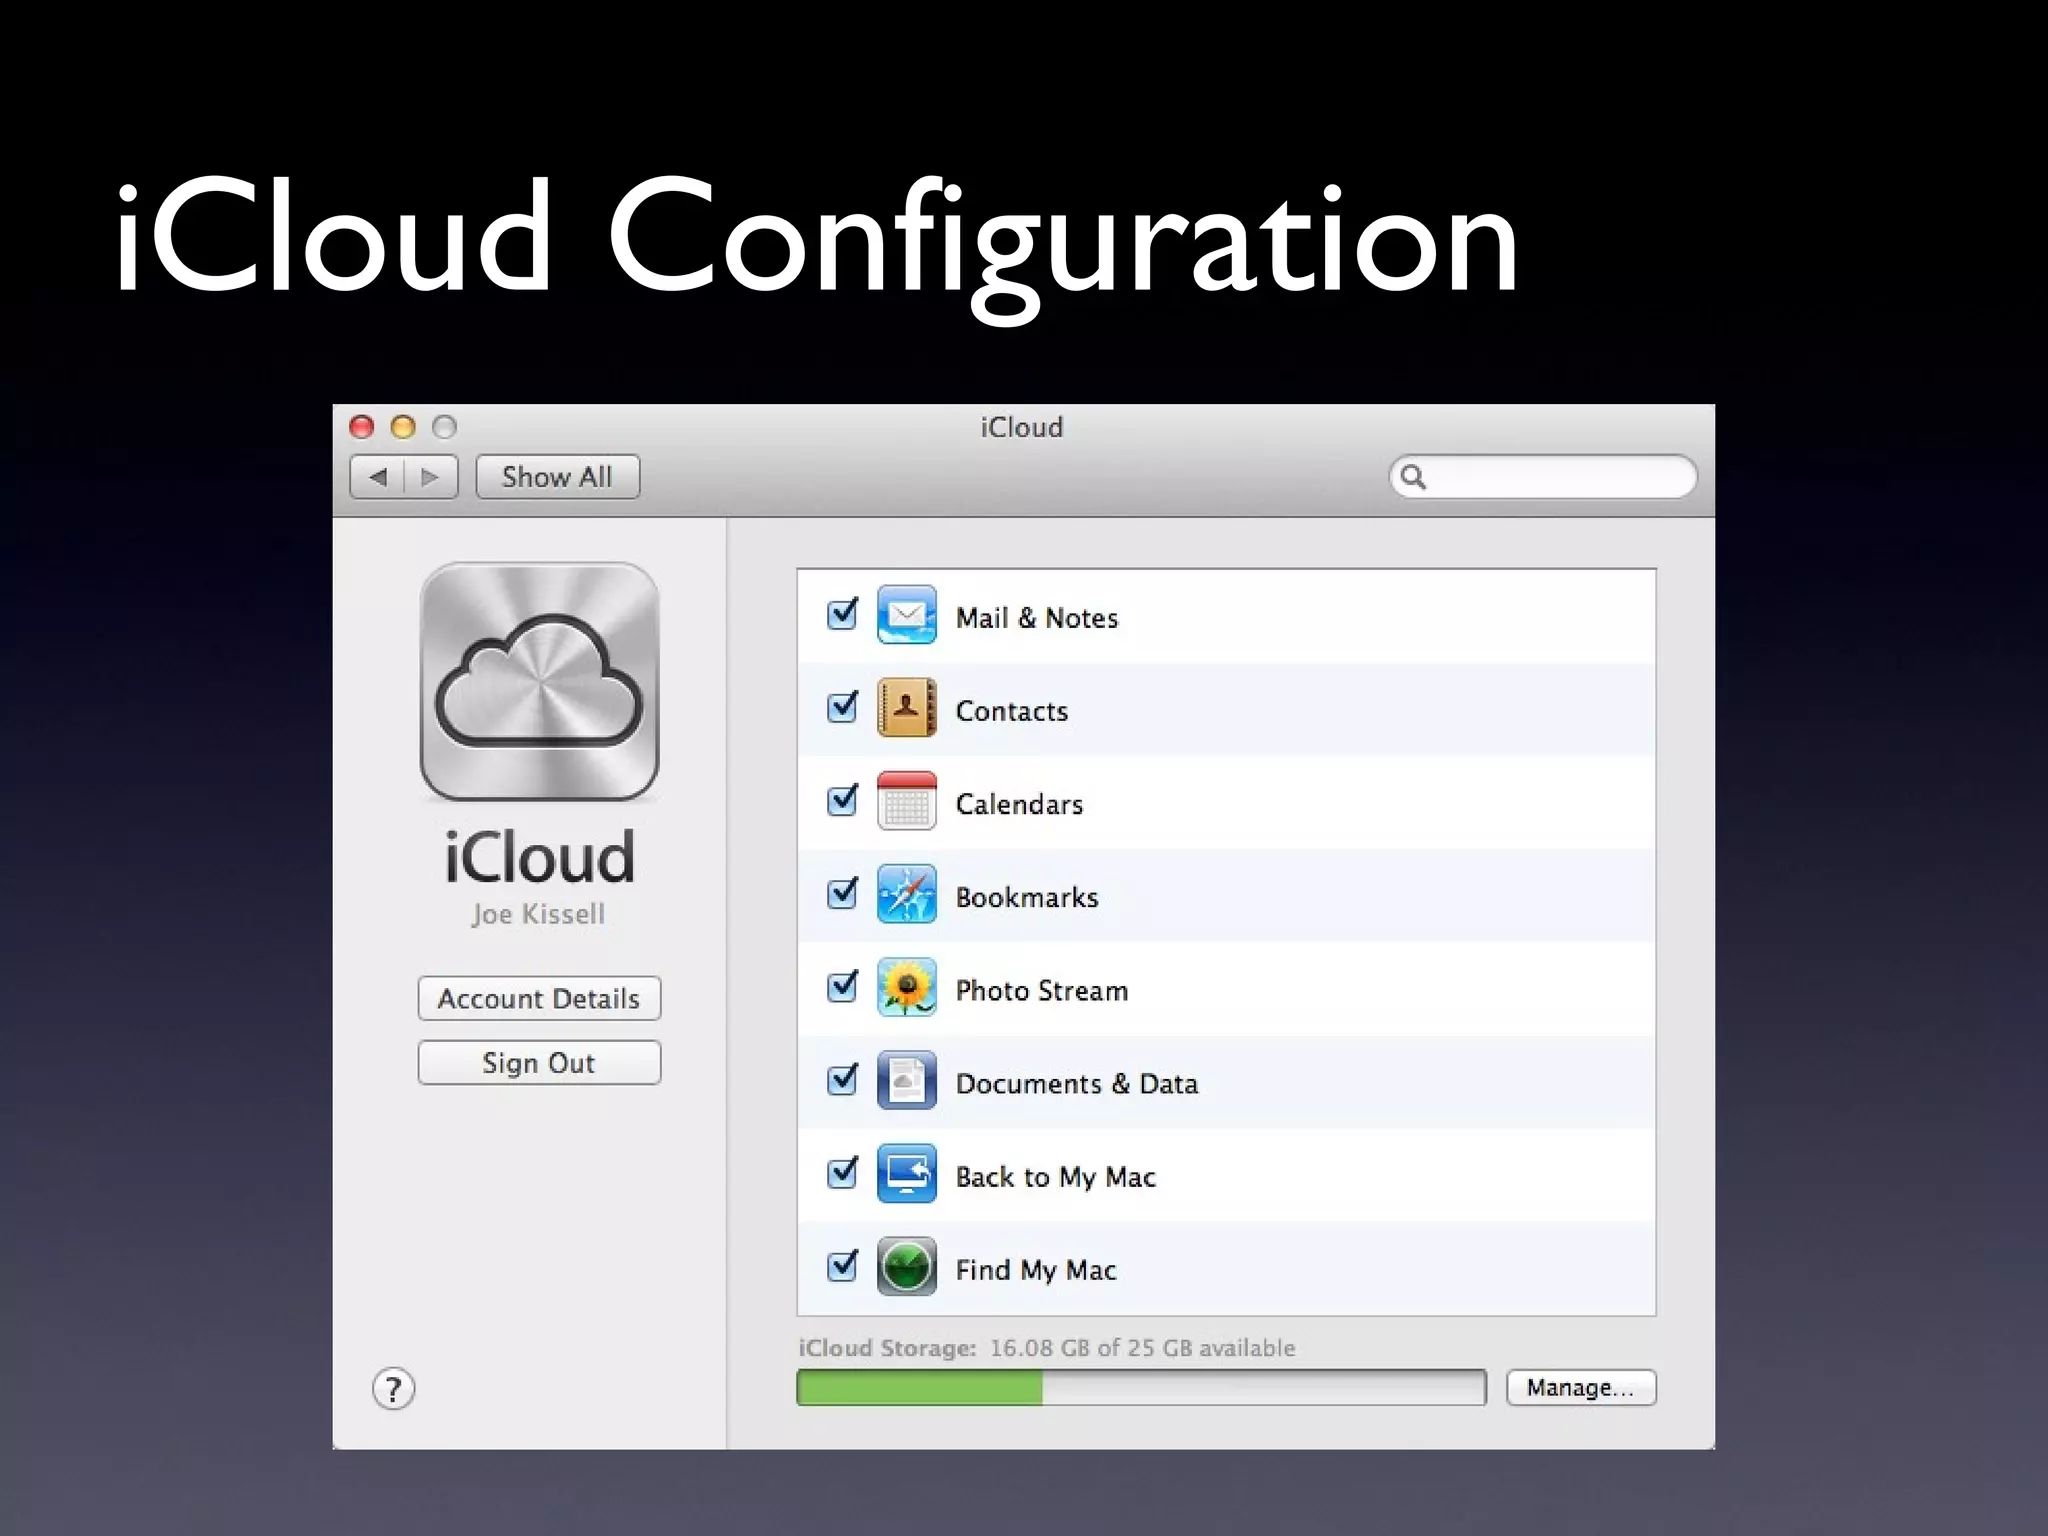This screenshot has height=1536, width=2048.
Task: Open the Manage... storage button
Action: (x=1581, y=1388)
